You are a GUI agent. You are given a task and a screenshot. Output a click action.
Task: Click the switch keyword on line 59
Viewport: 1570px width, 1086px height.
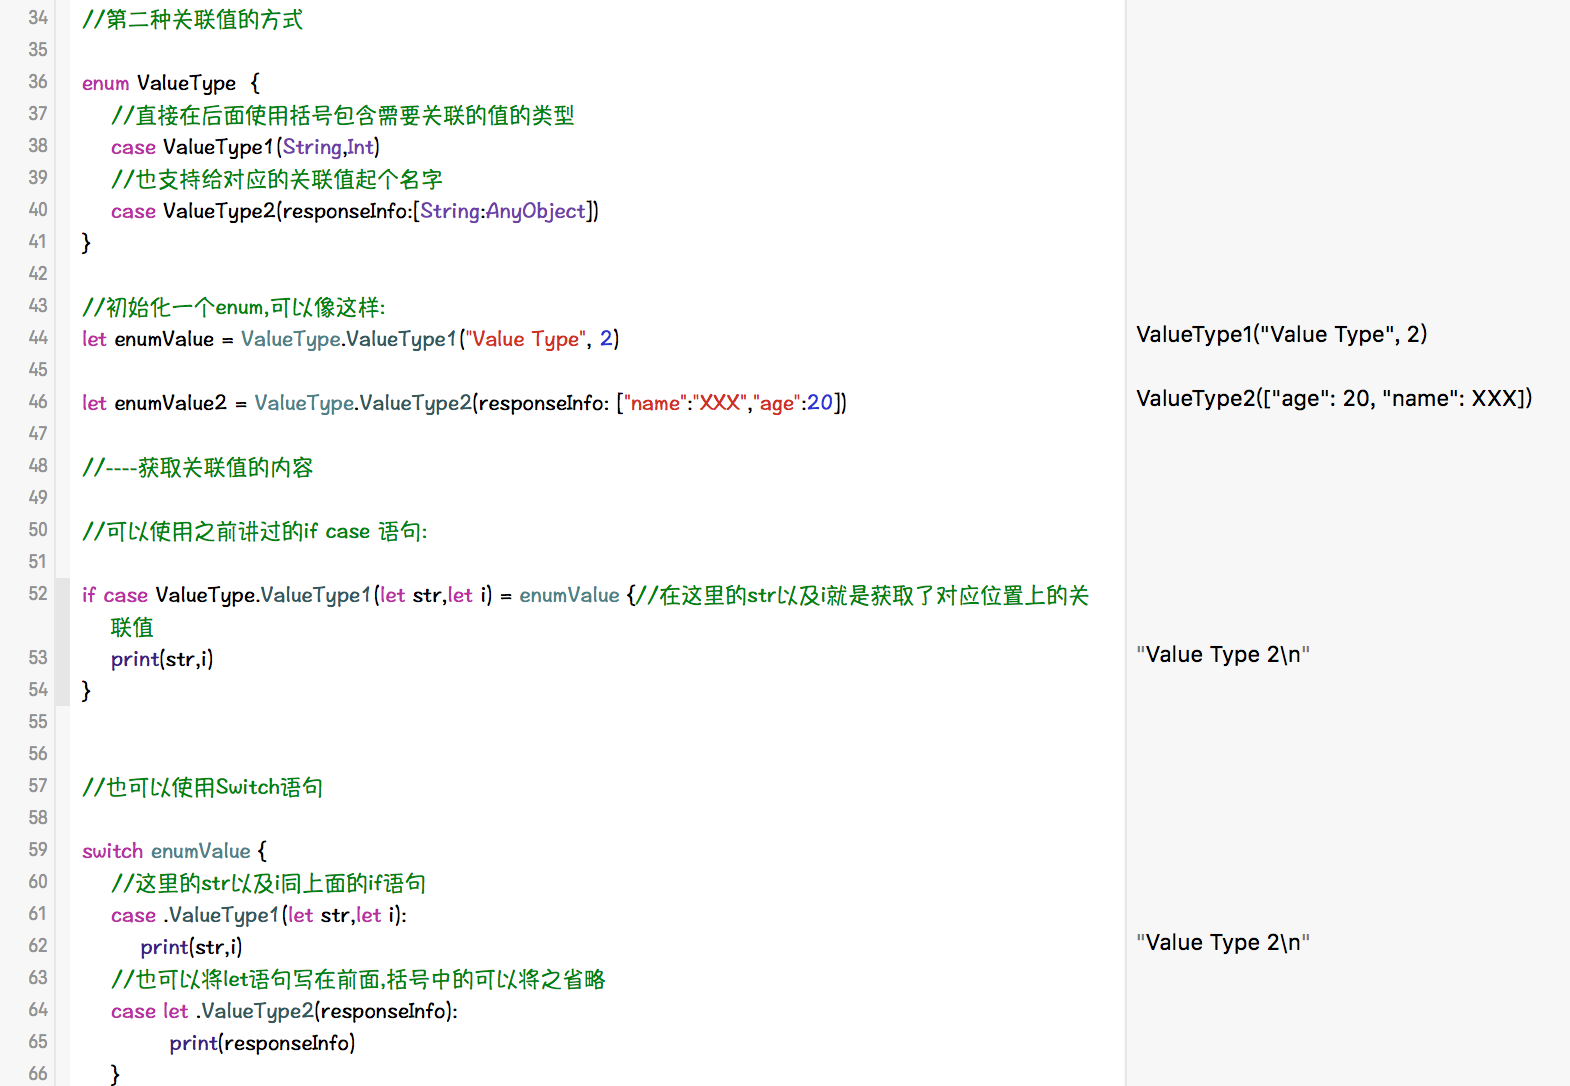point(112,851)
